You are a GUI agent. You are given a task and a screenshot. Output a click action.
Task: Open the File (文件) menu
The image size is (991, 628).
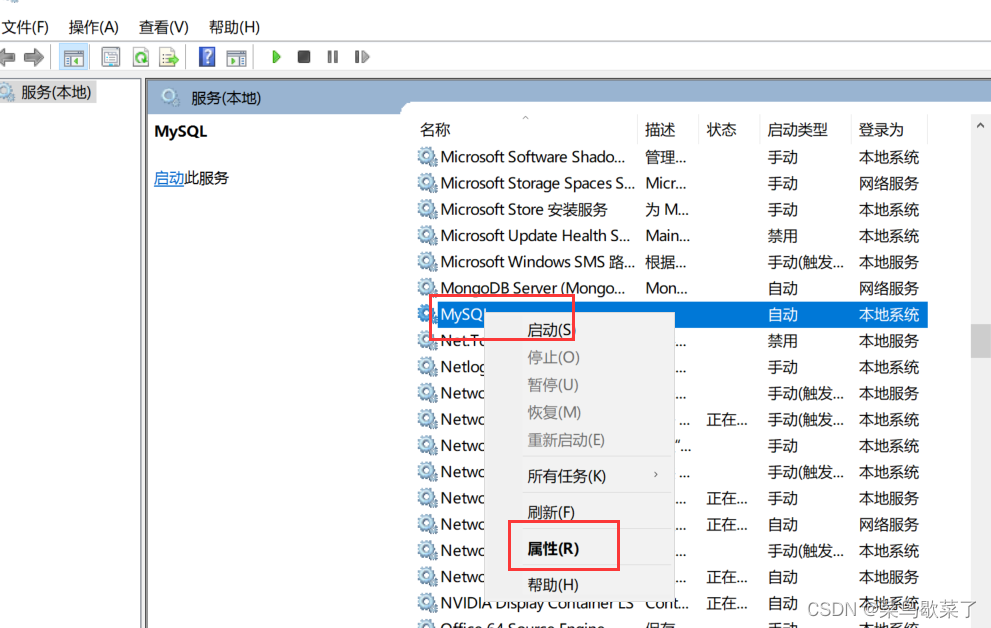tap(25, 27)
